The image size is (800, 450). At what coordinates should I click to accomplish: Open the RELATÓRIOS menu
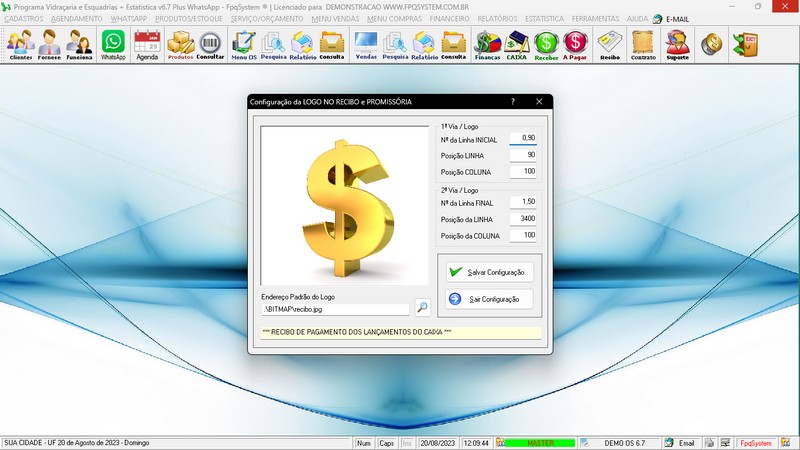[498, 19]
